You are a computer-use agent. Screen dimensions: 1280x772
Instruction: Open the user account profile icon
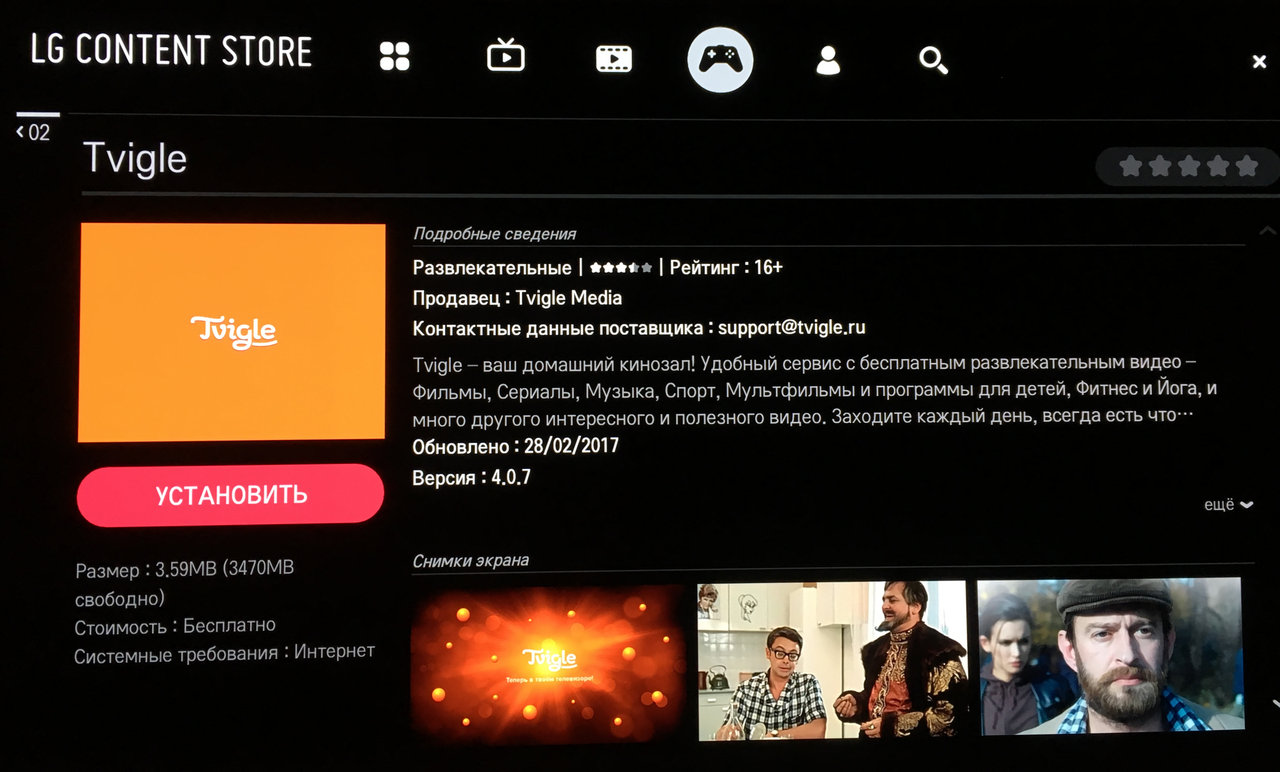pos(827,60)
